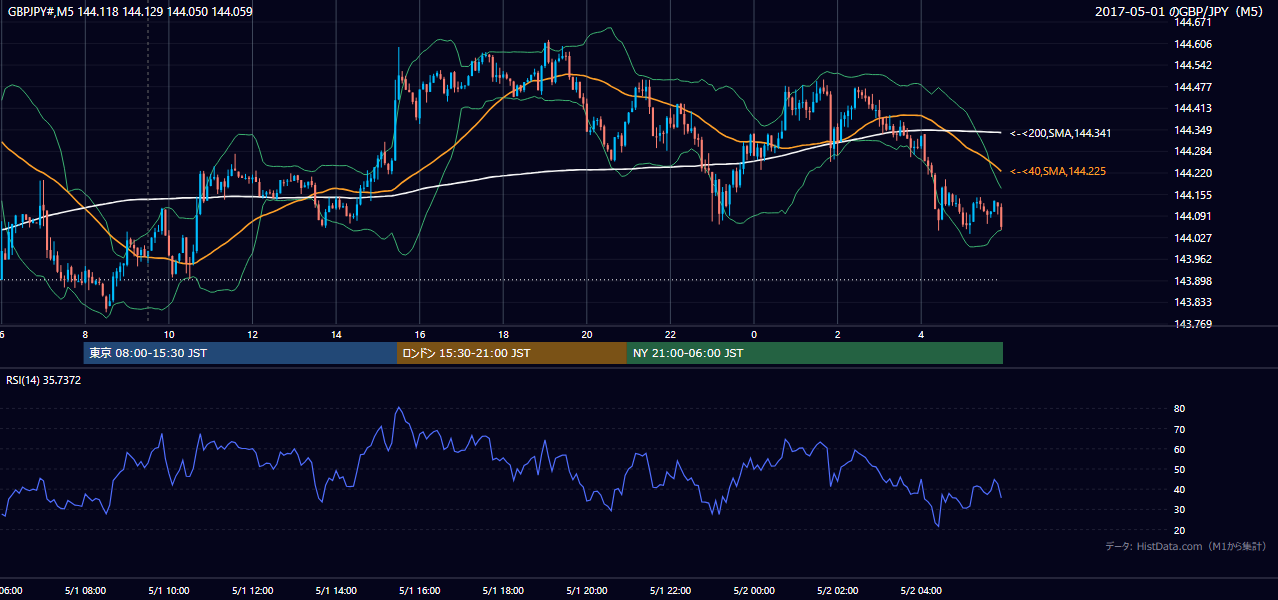Viewport: 1278px width, 600px height.
Task: Click RSI scale value 60
Action: click(x=1179, y=449)
